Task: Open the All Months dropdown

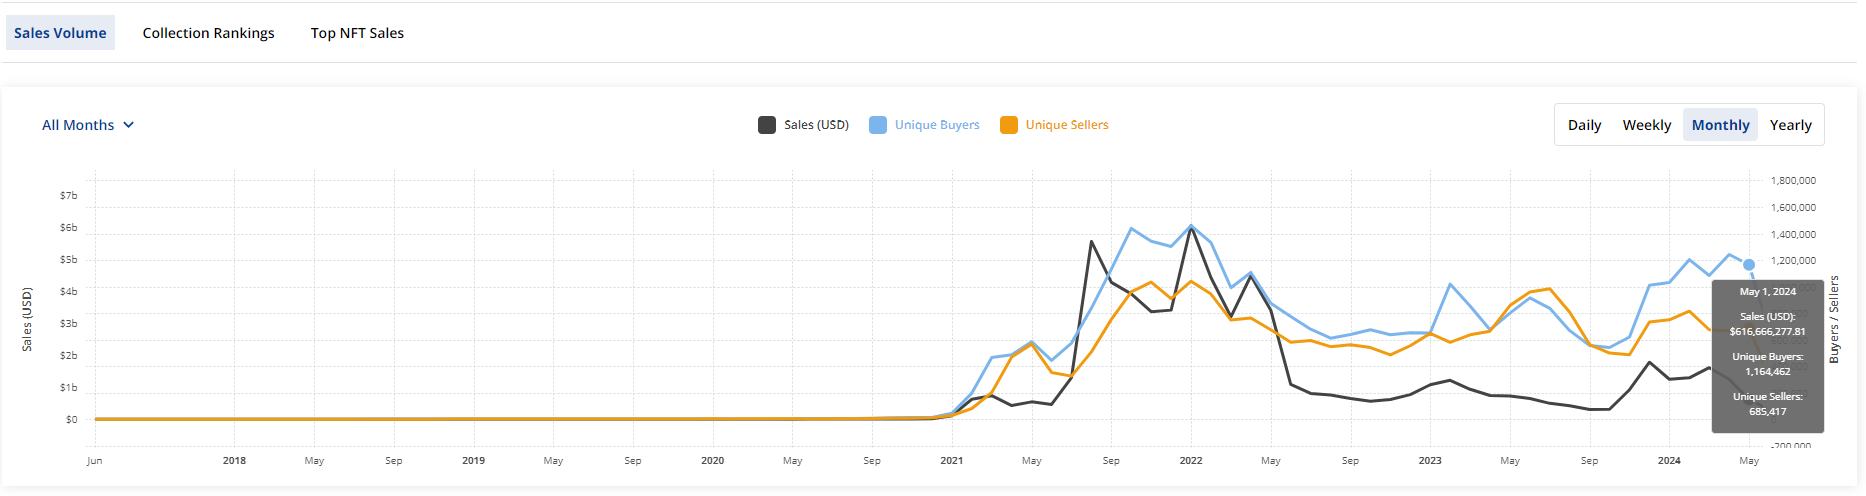Action: click(x=78, y=125)
